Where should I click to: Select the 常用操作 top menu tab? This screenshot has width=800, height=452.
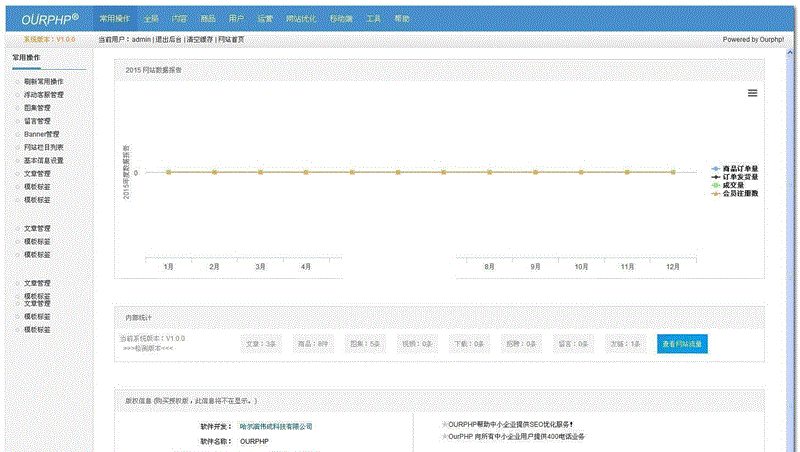pyautogui.click(x=113, y=19)
